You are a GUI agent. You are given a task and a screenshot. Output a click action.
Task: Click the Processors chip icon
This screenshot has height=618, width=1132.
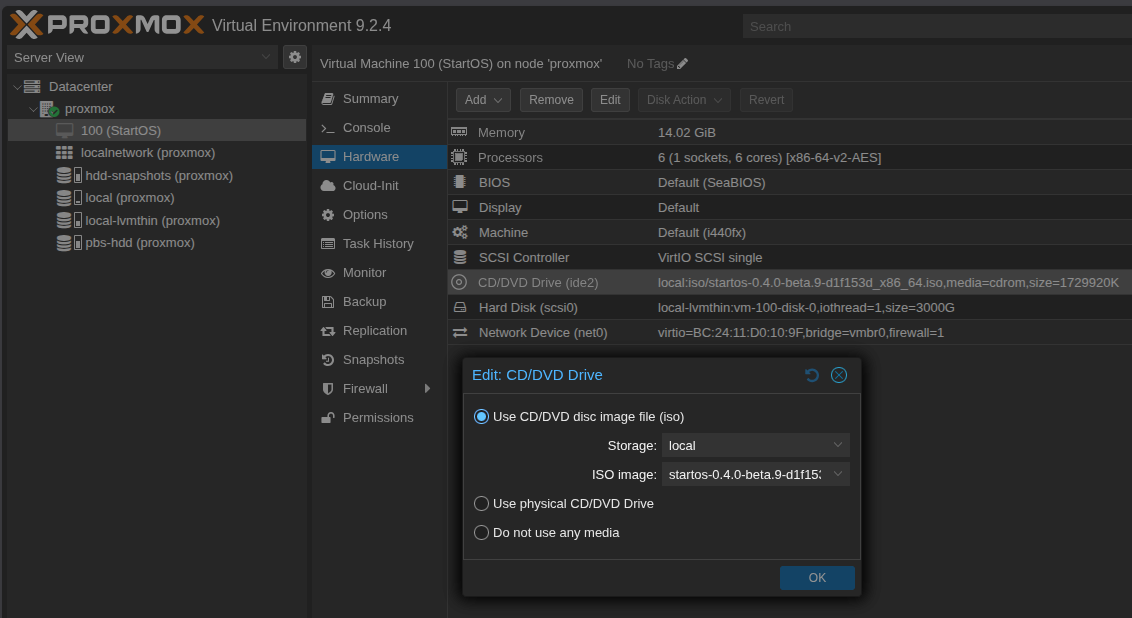[459, 157]
